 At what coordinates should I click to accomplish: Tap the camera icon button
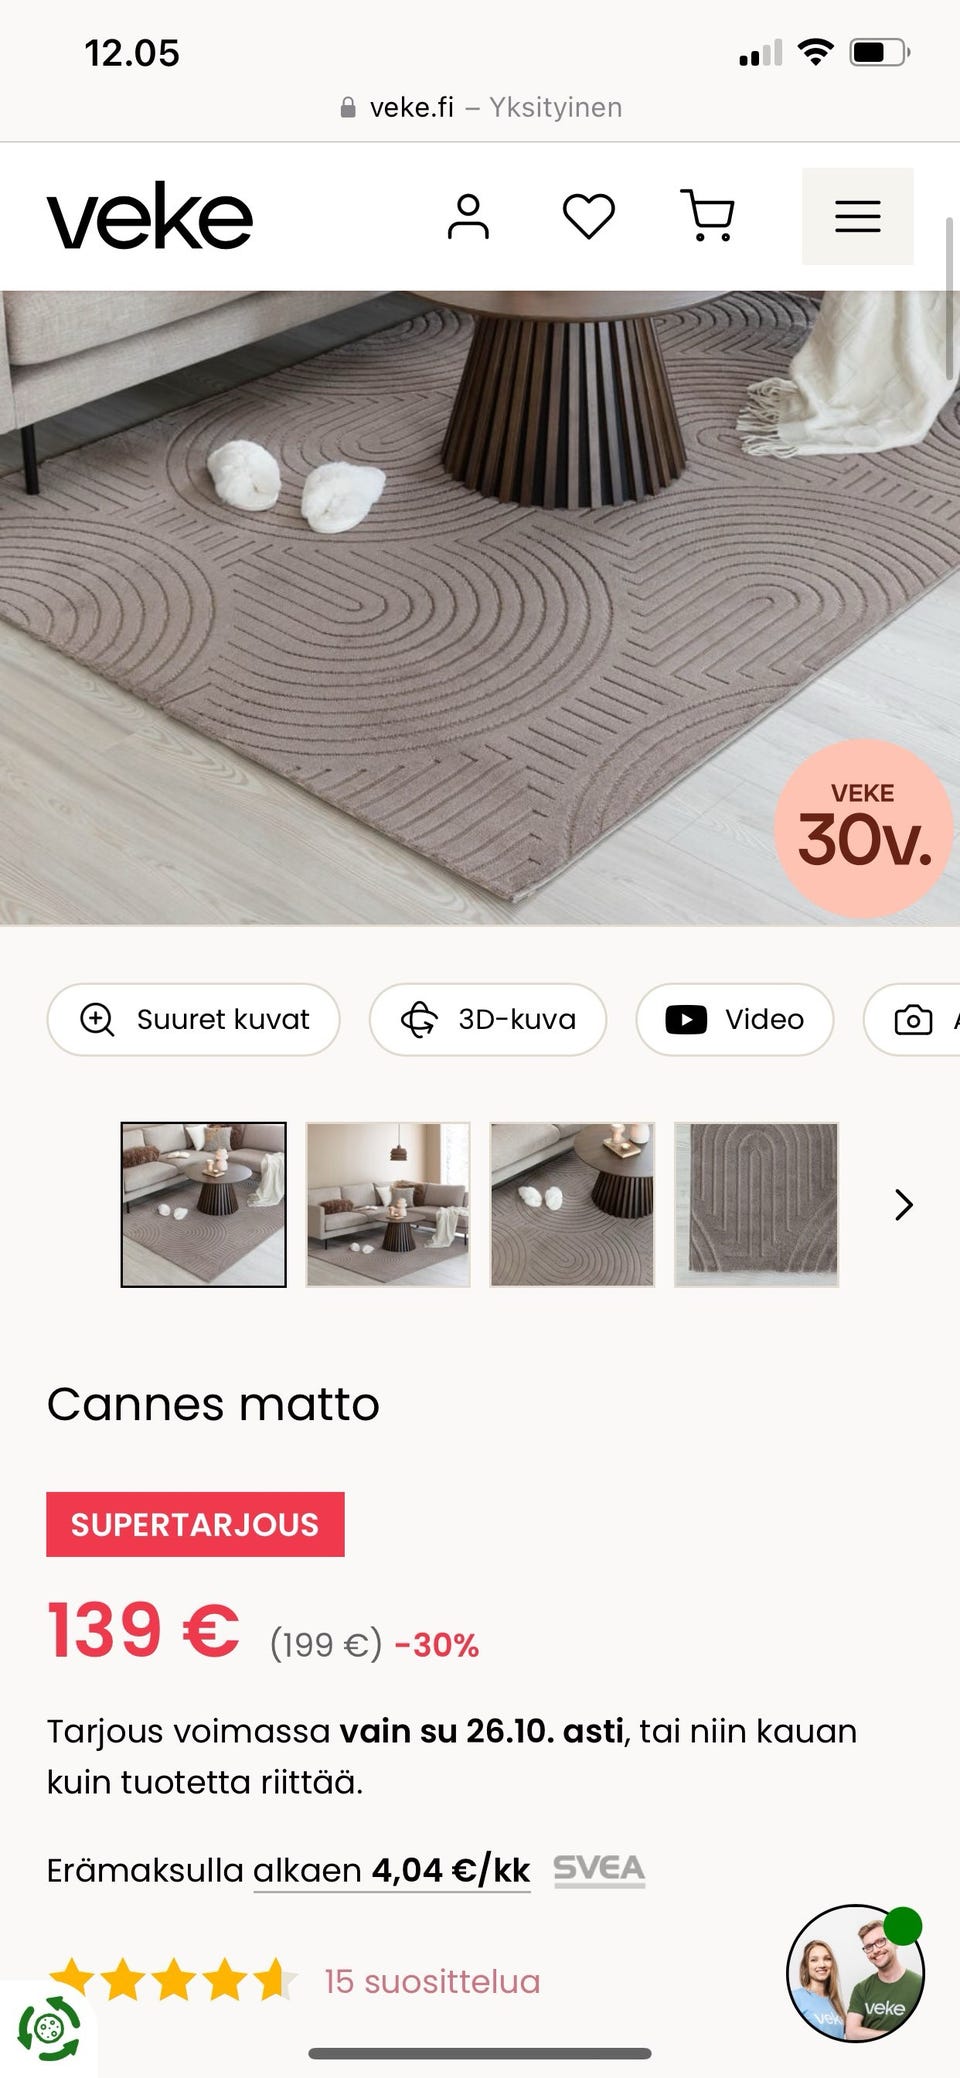912,1019
